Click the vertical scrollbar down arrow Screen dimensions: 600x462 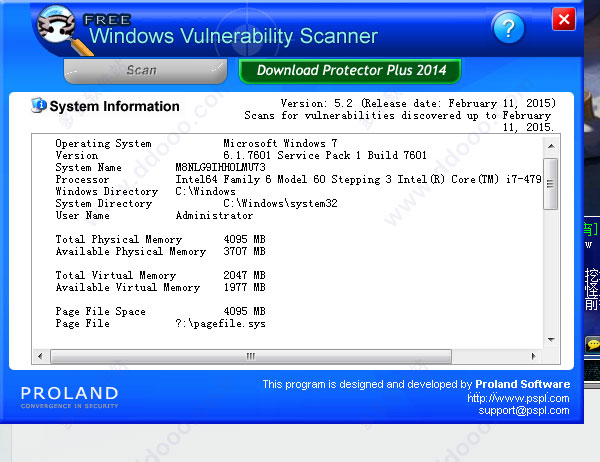551,340
